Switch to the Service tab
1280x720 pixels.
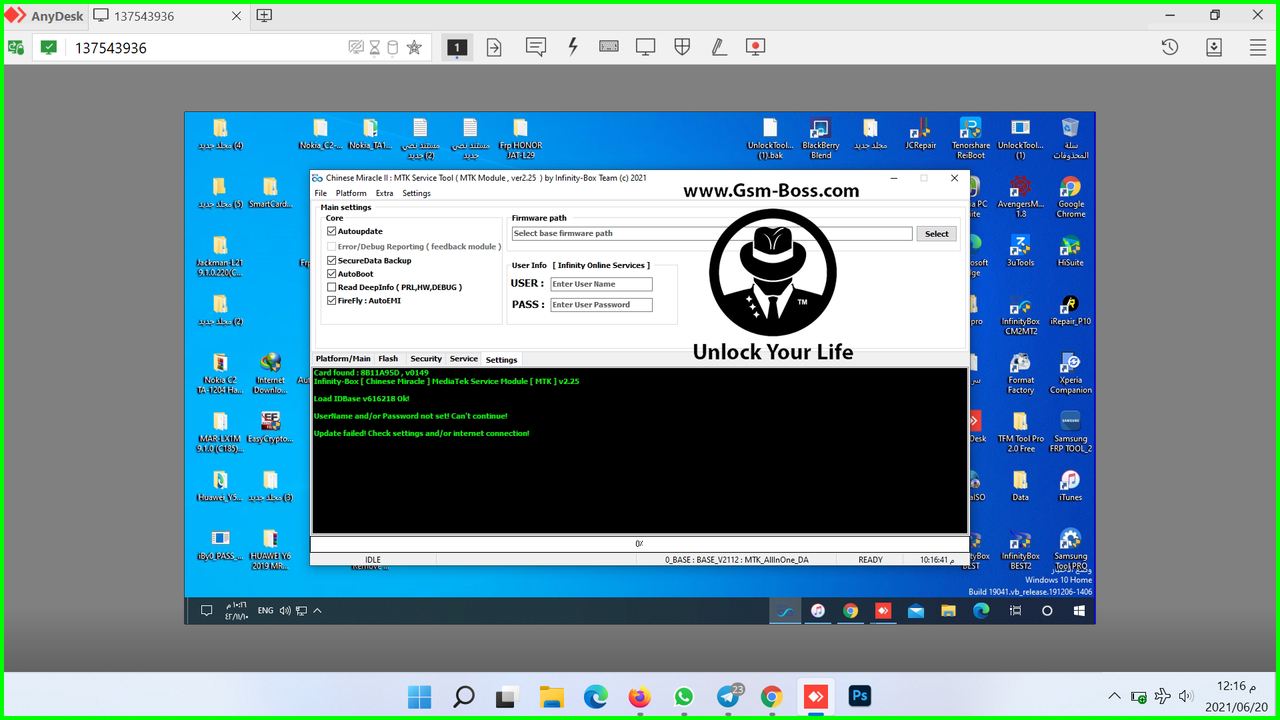pyautogui.click(x=464, y=359)
